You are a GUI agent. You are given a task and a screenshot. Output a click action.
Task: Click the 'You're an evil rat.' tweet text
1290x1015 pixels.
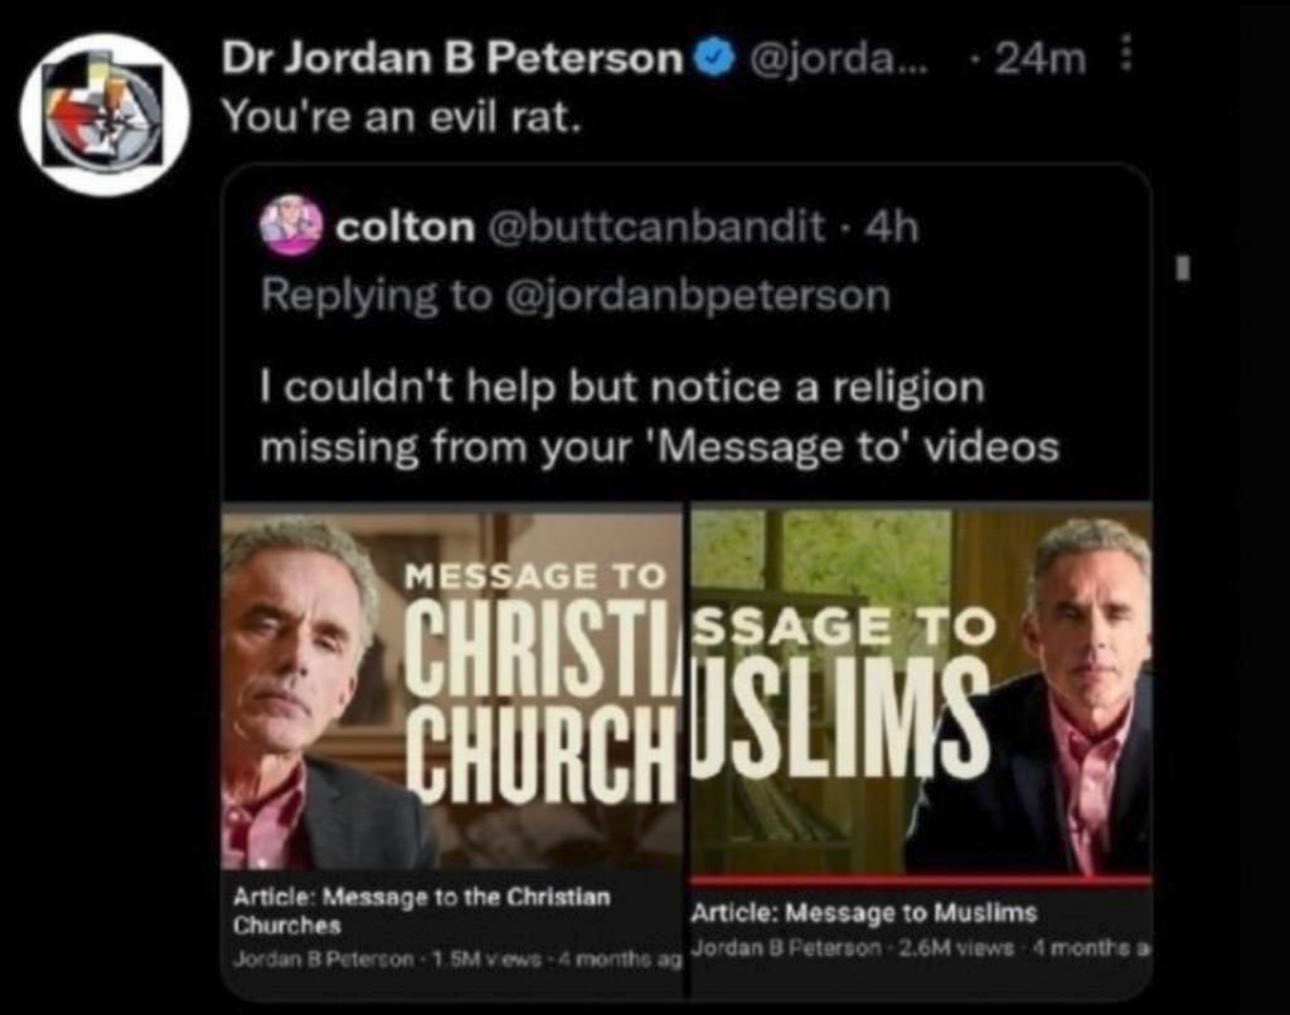pyautogui.click(x=401, y=117)
